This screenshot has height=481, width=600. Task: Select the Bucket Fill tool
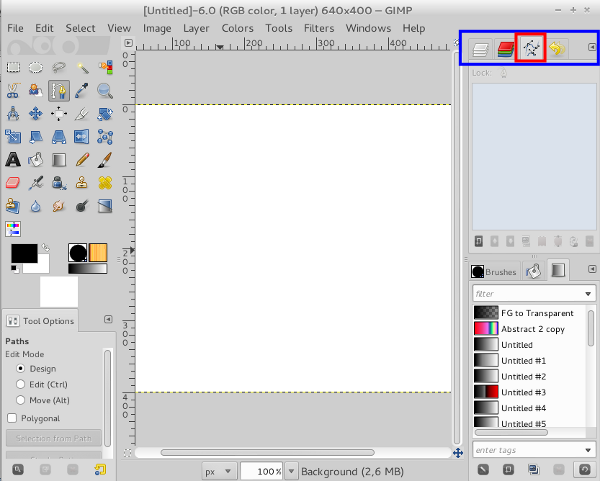[36, 160]
